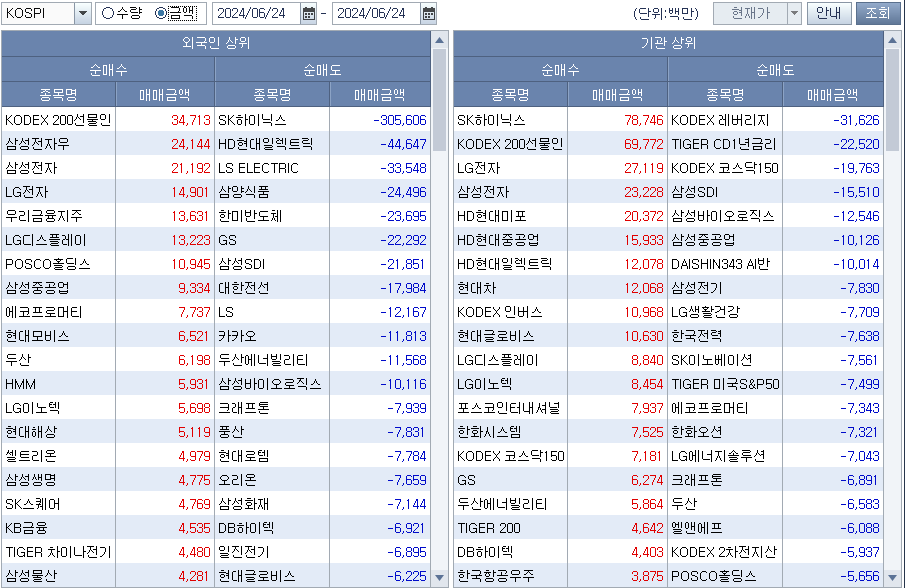This screenshot has width=905, height=588.
Task: Open the start date calendar picker
Action: click(309, 13)
